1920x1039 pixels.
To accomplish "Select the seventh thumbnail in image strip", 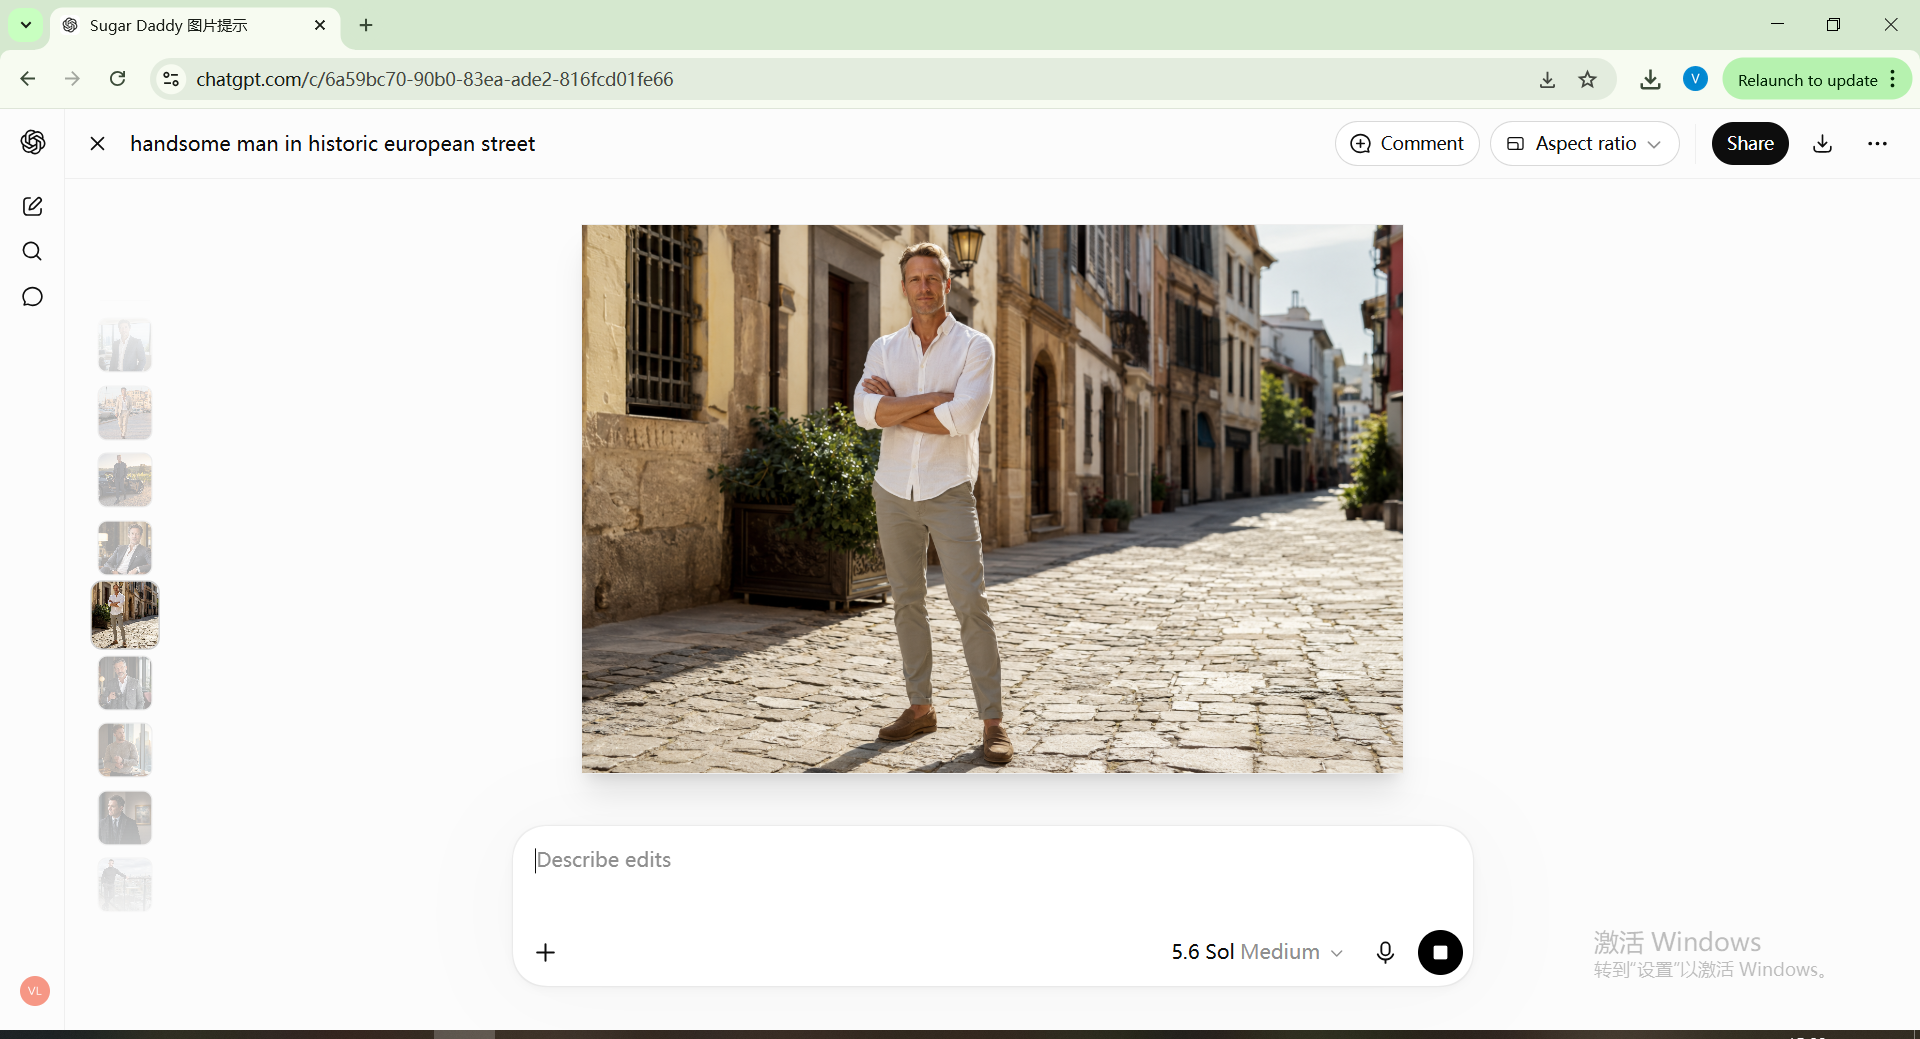I will coord(125,750).
